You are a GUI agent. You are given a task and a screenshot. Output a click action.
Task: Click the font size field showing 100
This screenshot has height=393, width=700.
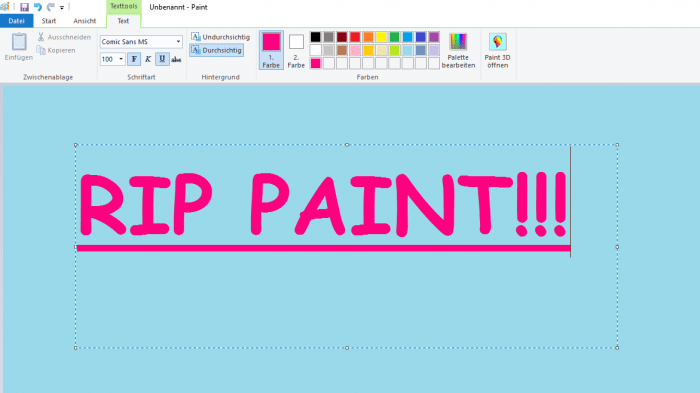point(108,59)
